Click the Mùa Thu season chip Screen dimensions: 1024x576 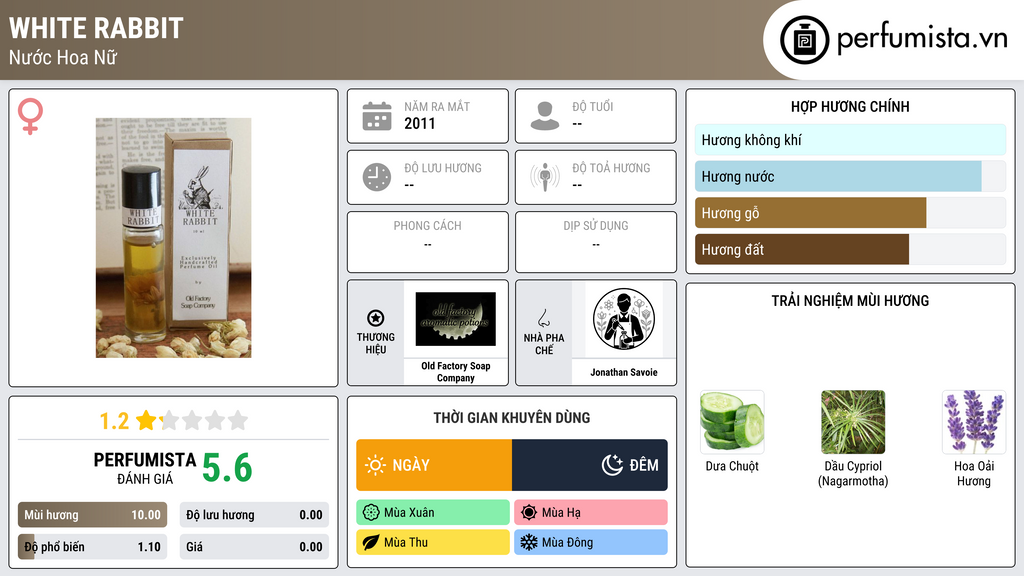pyautogui.click(x=432, y=542)
